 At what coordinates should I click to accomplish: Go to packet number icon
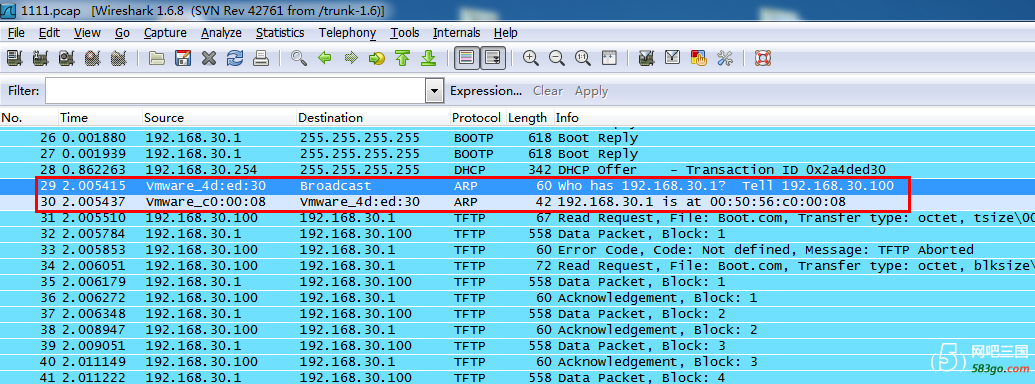point(377,58)
